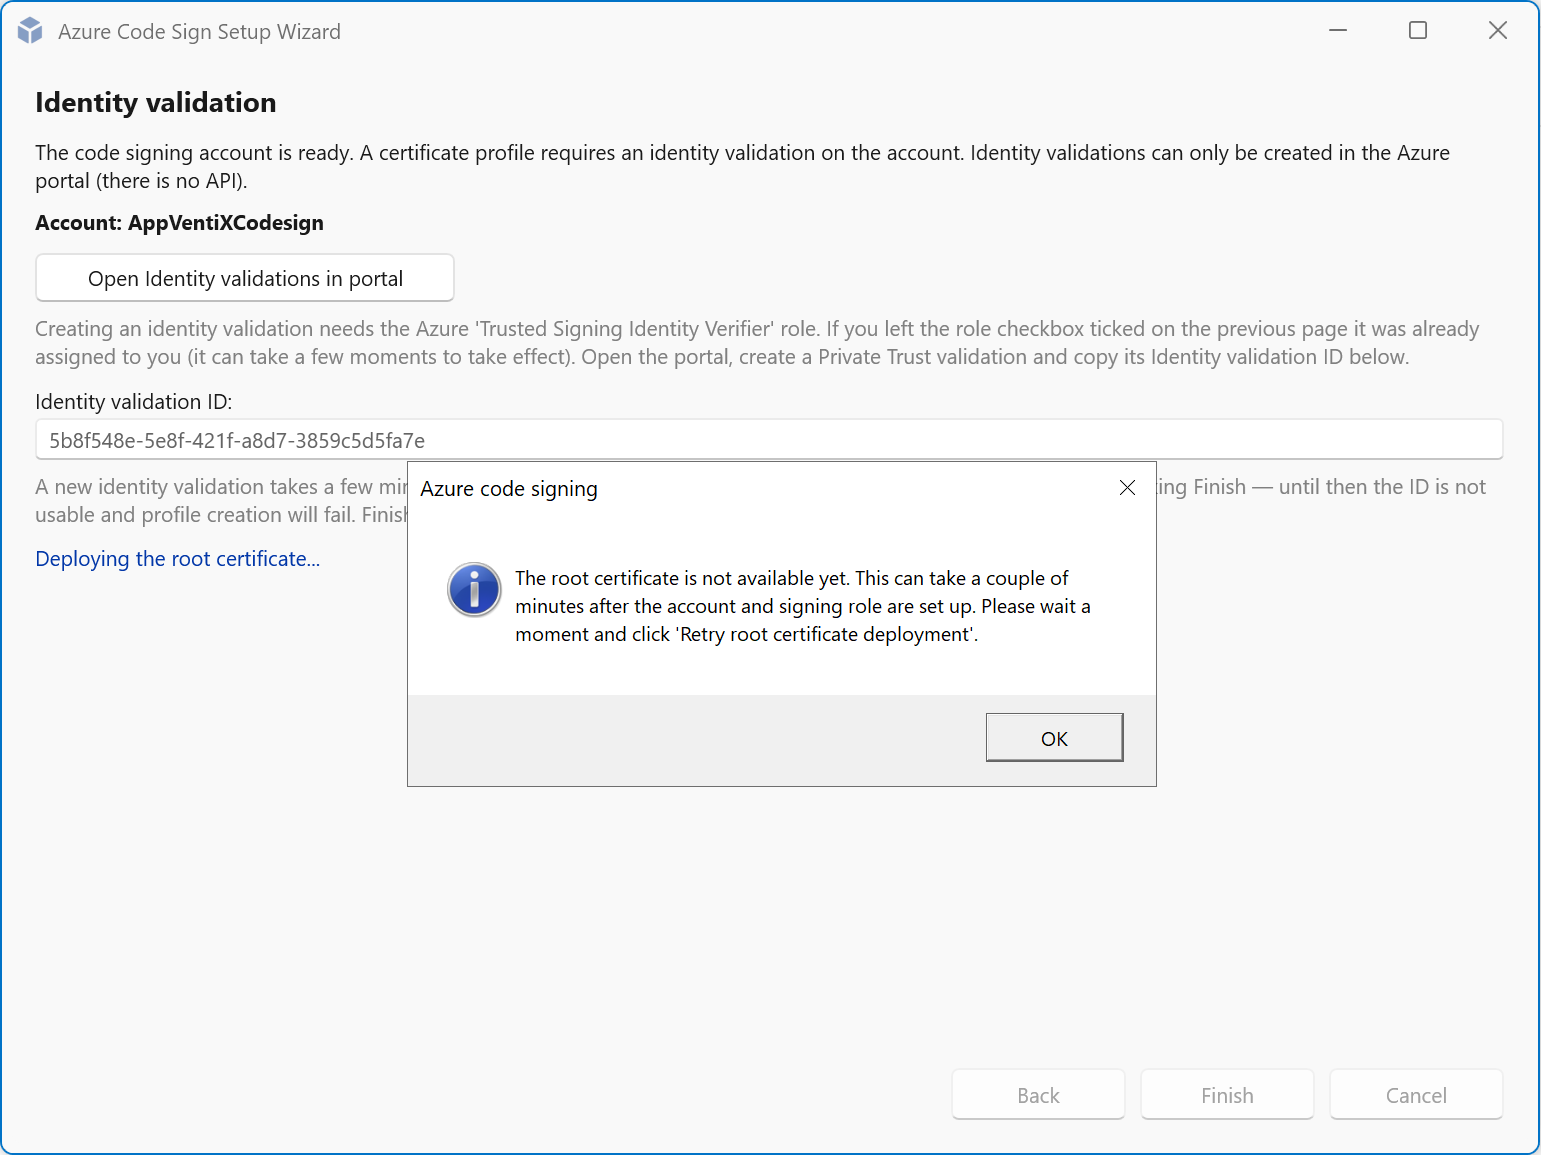Click the Finish button
The image size is (1541, 1155).
point(1227,1095)
